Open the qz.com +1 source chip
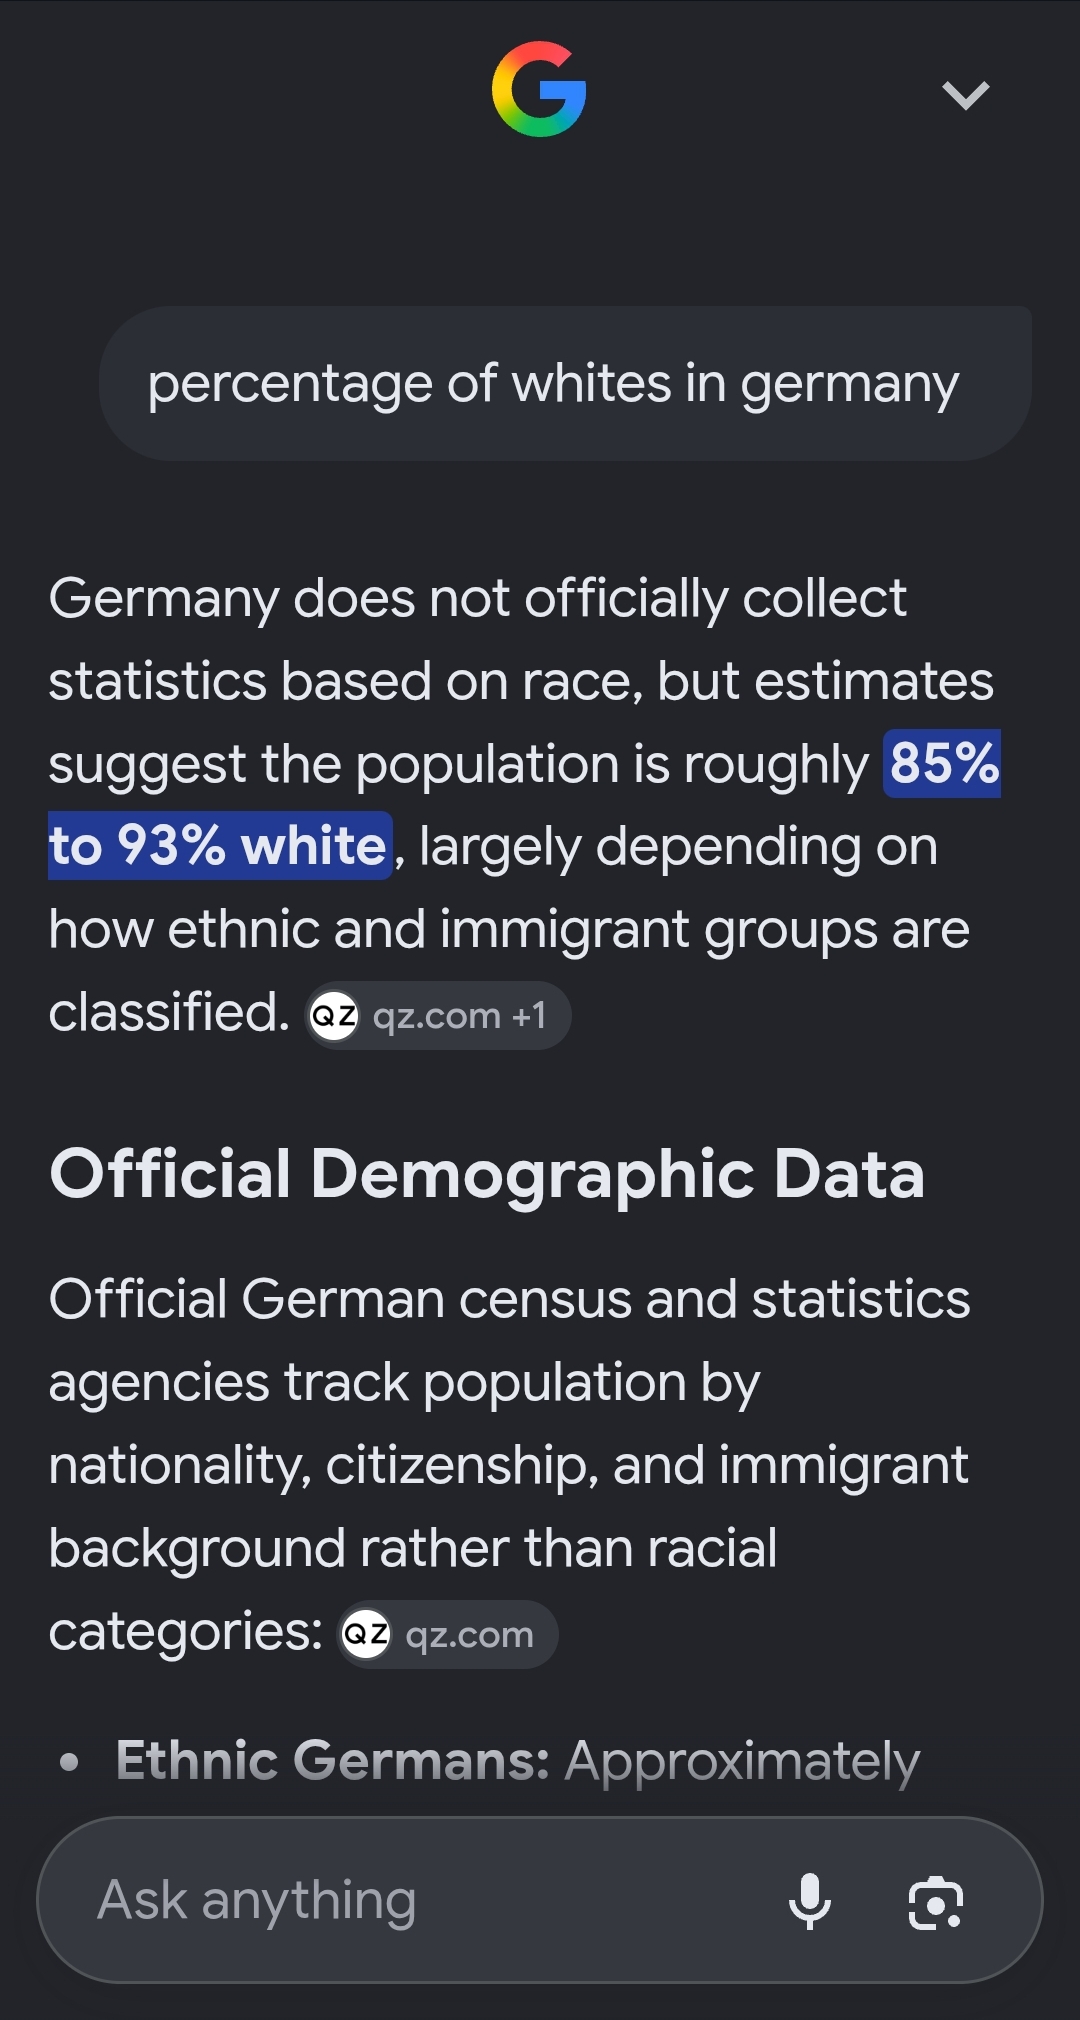The image size is (1080, 2020). point(438,1015)
